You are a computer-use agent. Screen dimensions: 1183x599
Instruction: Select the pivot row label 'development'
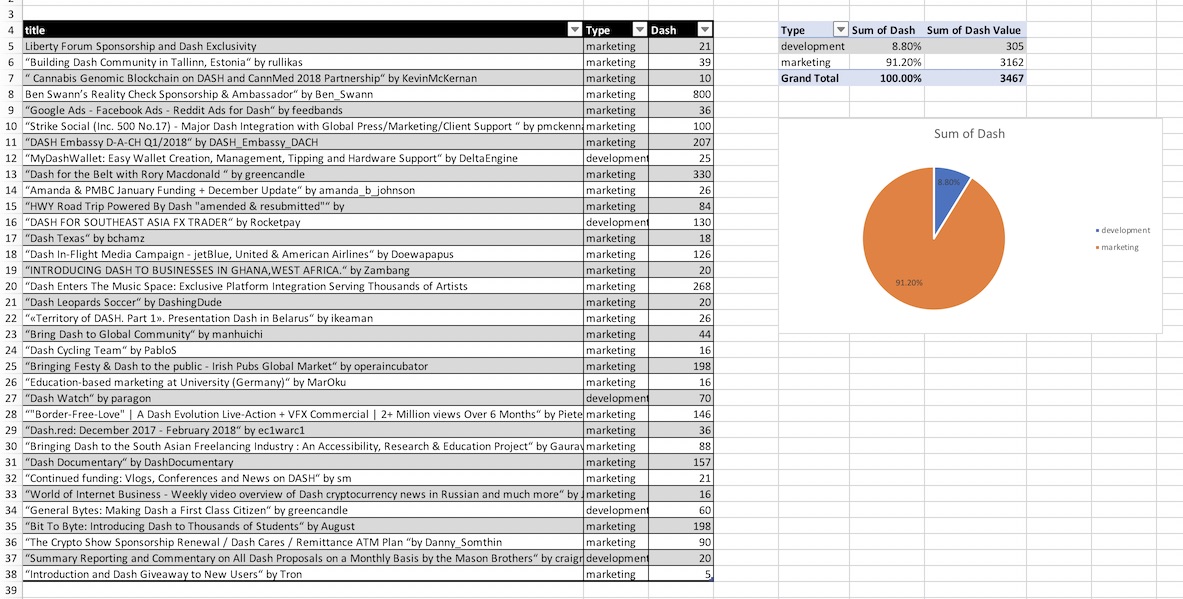point(814,46)
